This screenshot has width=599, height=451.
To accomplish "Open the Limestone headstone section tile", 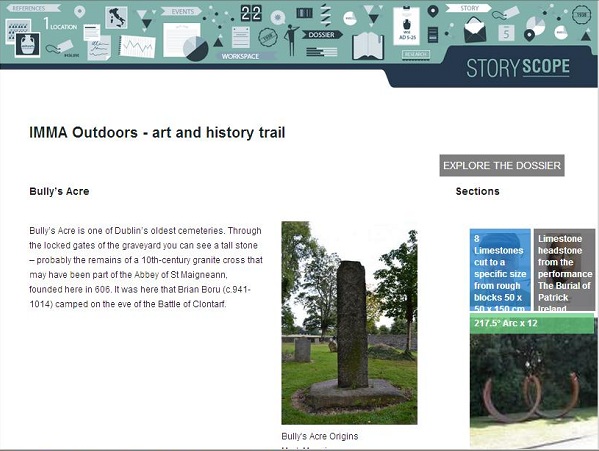I will point(564,270).
